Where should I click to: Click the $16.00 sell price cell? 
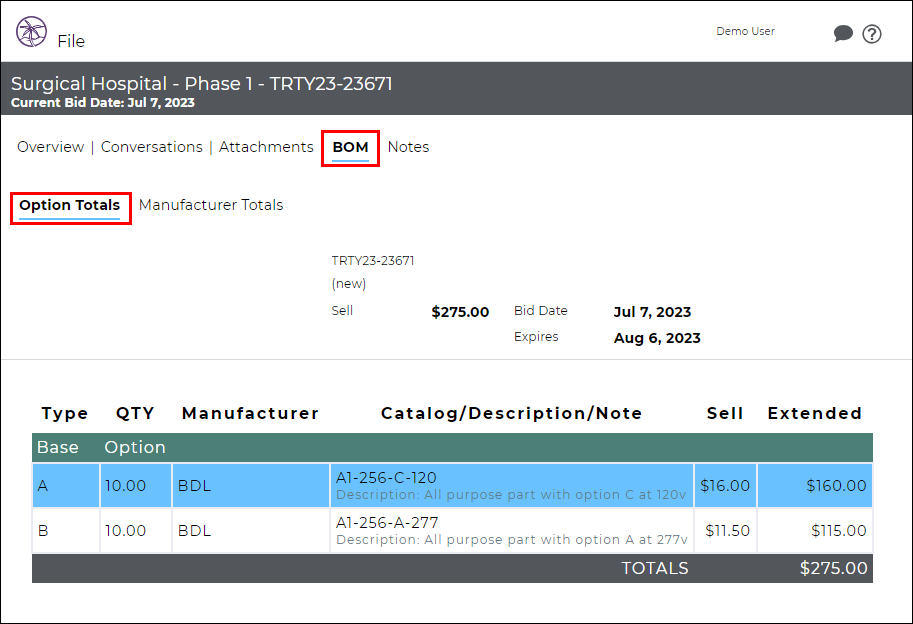coord(725,485)
